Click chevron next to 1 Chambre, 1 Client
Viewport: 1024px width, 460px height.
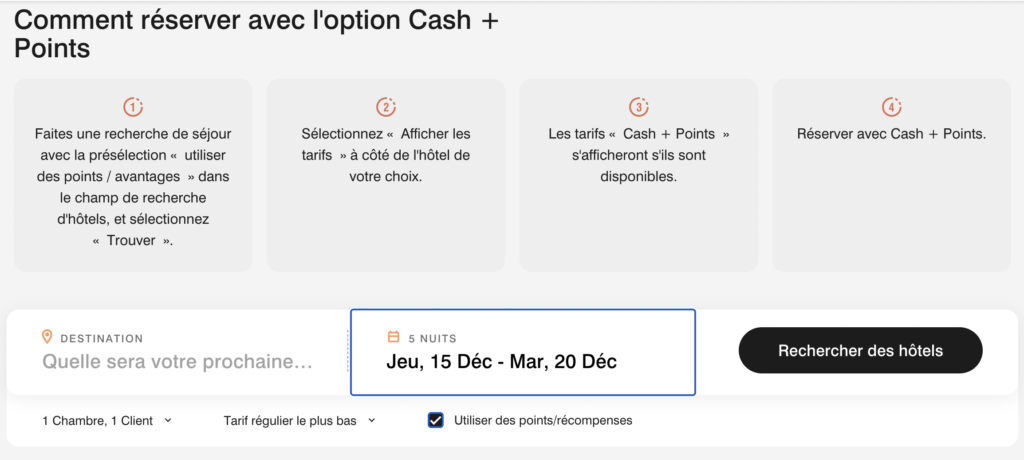tap(168, 421)
